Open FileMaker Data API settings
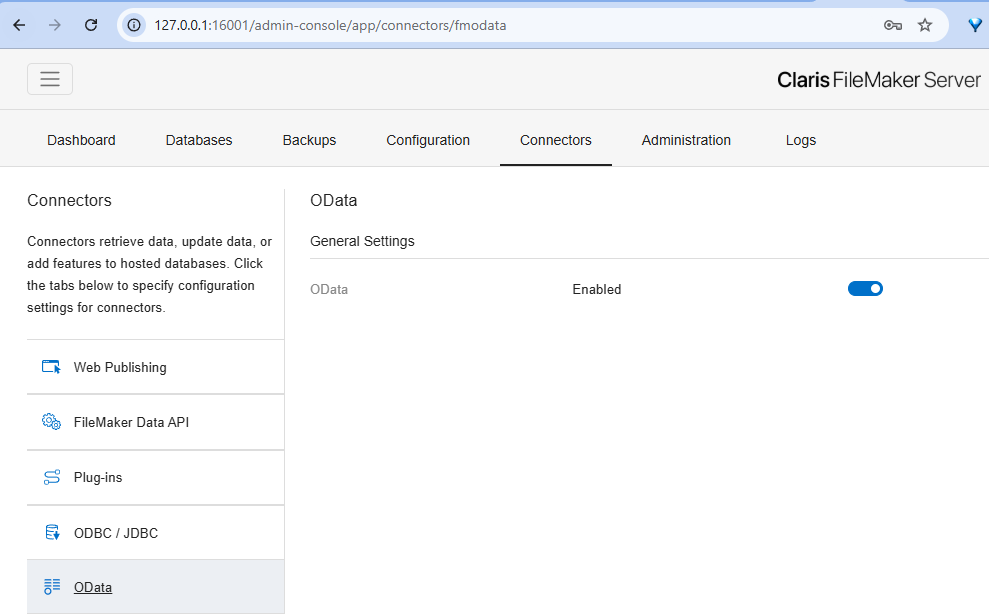The width and height of the screenshot is (989, 614). pyautogui.click(x=155, y=422)
